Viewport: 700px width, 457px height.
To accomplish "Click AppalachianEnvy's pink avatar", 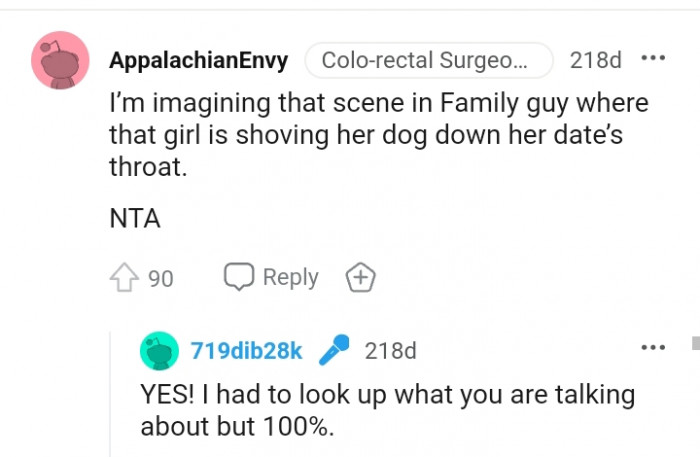I will point(62,59).
